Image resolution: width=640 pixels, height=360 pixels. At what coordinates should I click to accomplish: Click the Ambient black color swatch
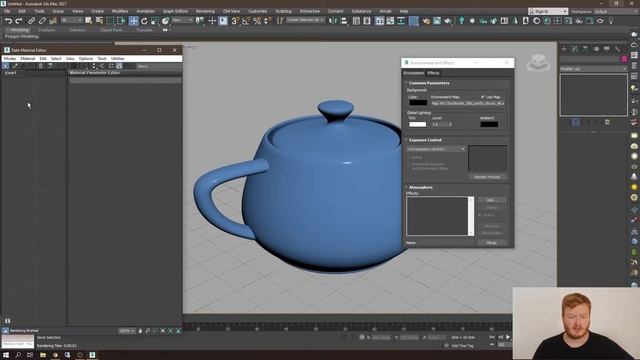(489, 124)
